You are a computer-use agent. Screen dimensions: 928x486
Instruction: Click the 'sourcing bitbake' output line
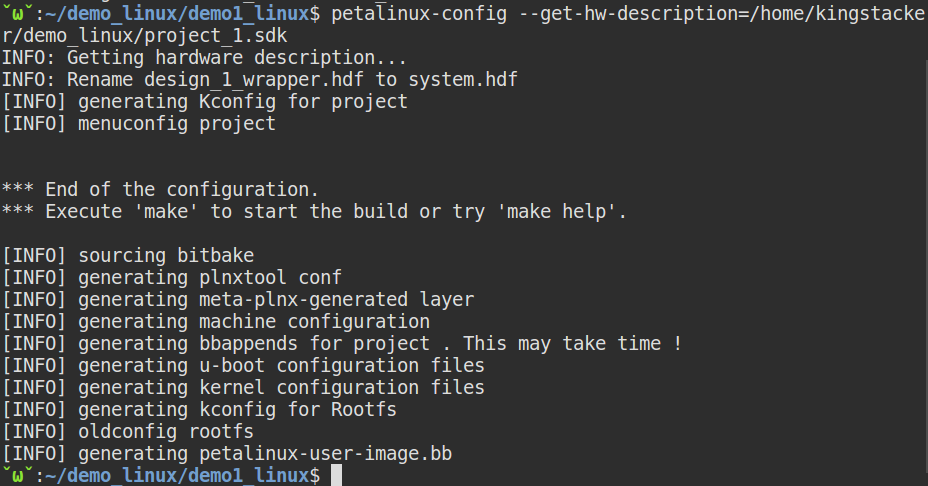pos(128,256)
